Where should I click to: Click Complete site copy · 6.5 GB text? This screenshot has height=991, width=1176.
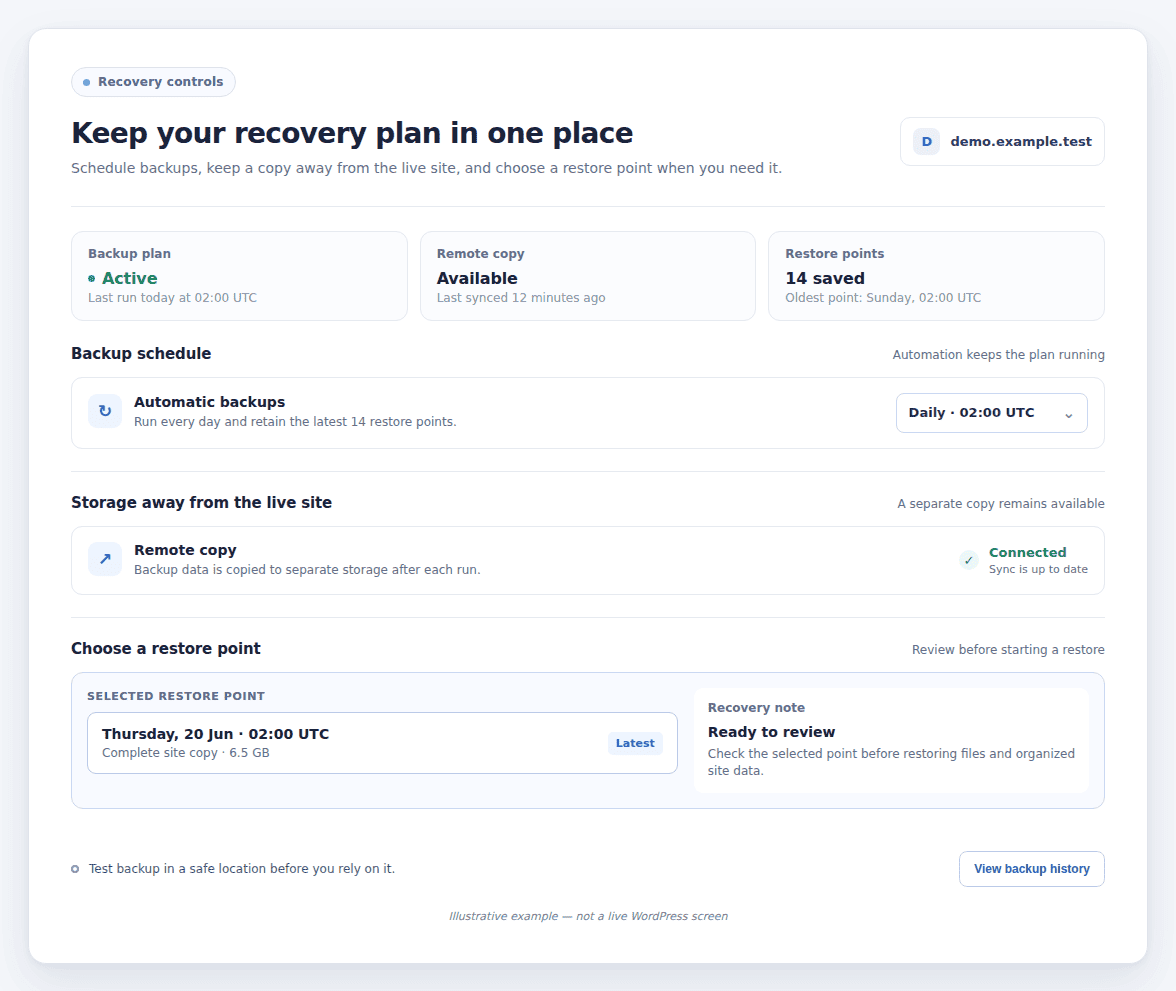pos(185,752)
